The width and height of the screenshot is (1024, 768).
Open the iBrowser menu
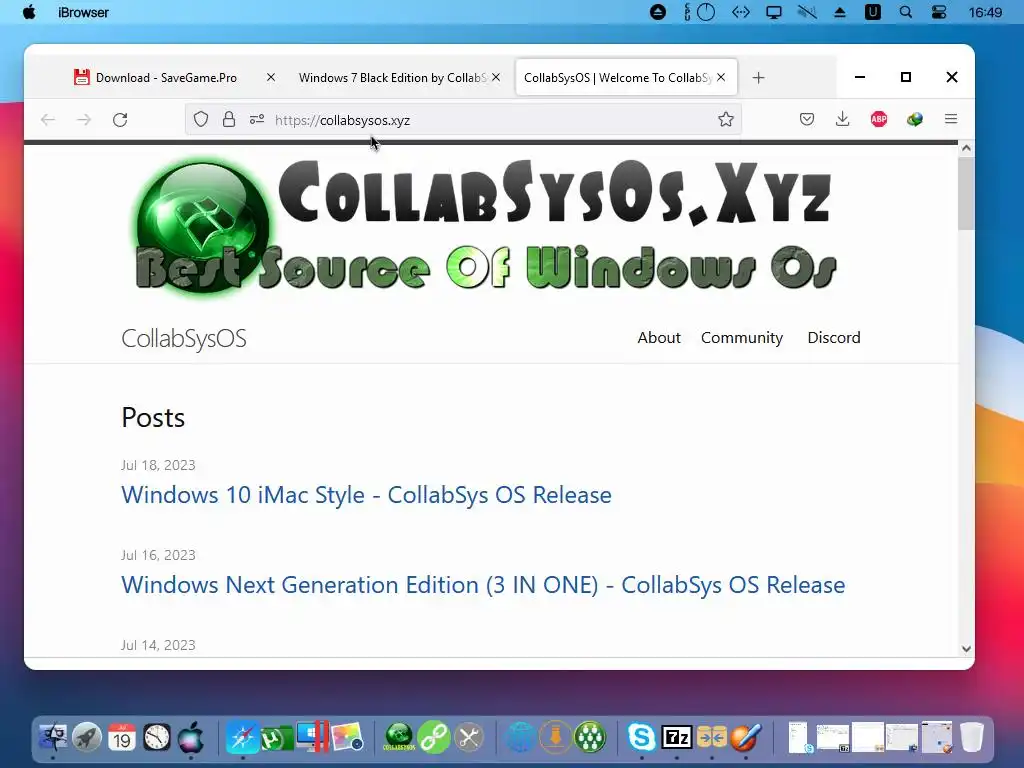coord(84,12)
